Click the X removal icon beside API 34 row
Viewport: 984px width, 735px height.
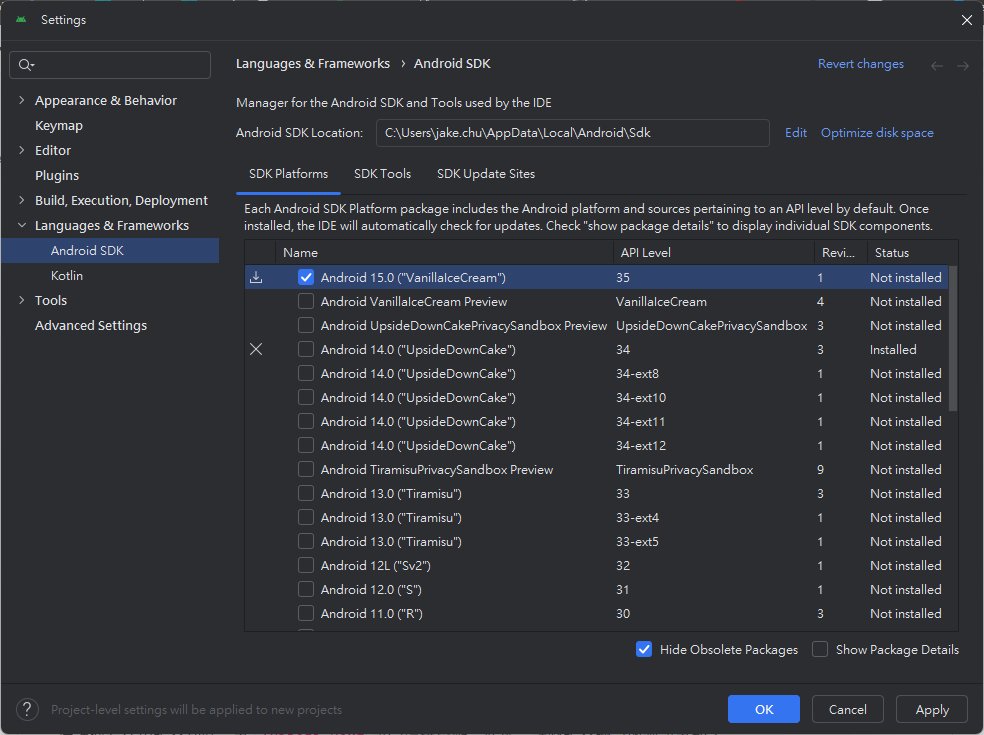[x=256, y=350]
